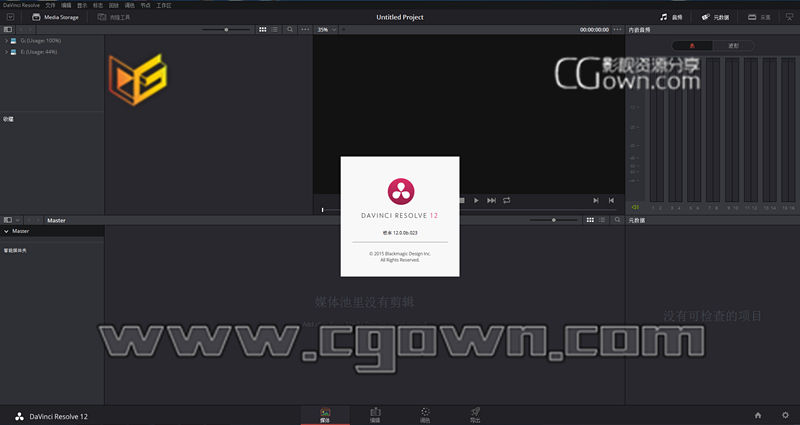The height and width of the screenshot is (425, 800).
Task: Click the capture button in top toolbar
Action: 759,17
